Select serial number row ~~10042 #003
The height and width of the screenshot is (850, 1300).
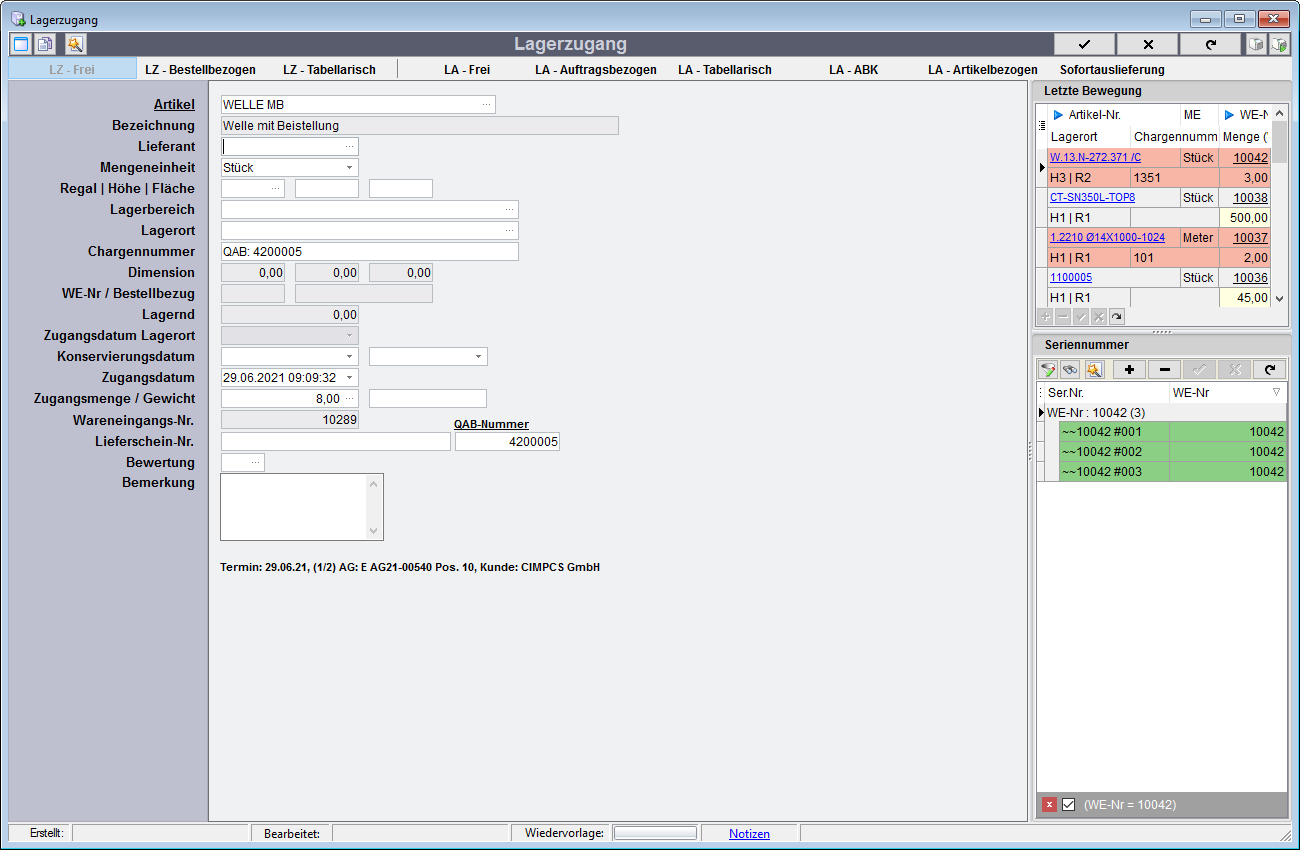[1172, 472]
